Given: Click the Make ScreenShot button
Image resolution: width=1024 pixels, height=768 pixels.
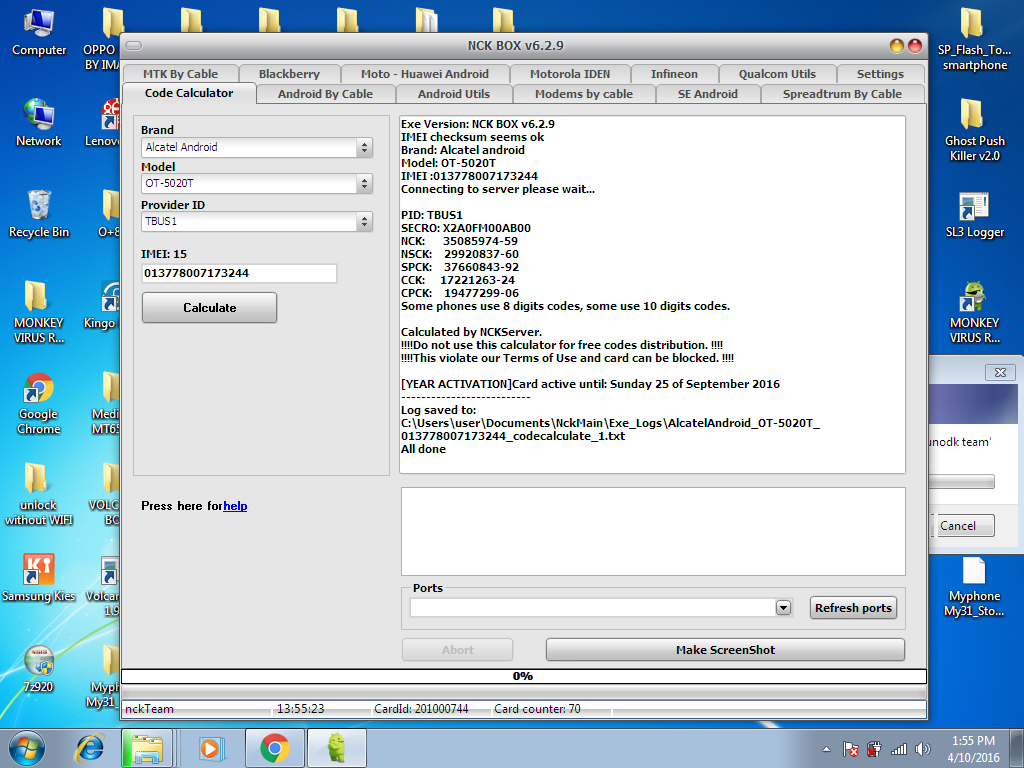Looking at the screenshot, I should coord(725,650).
